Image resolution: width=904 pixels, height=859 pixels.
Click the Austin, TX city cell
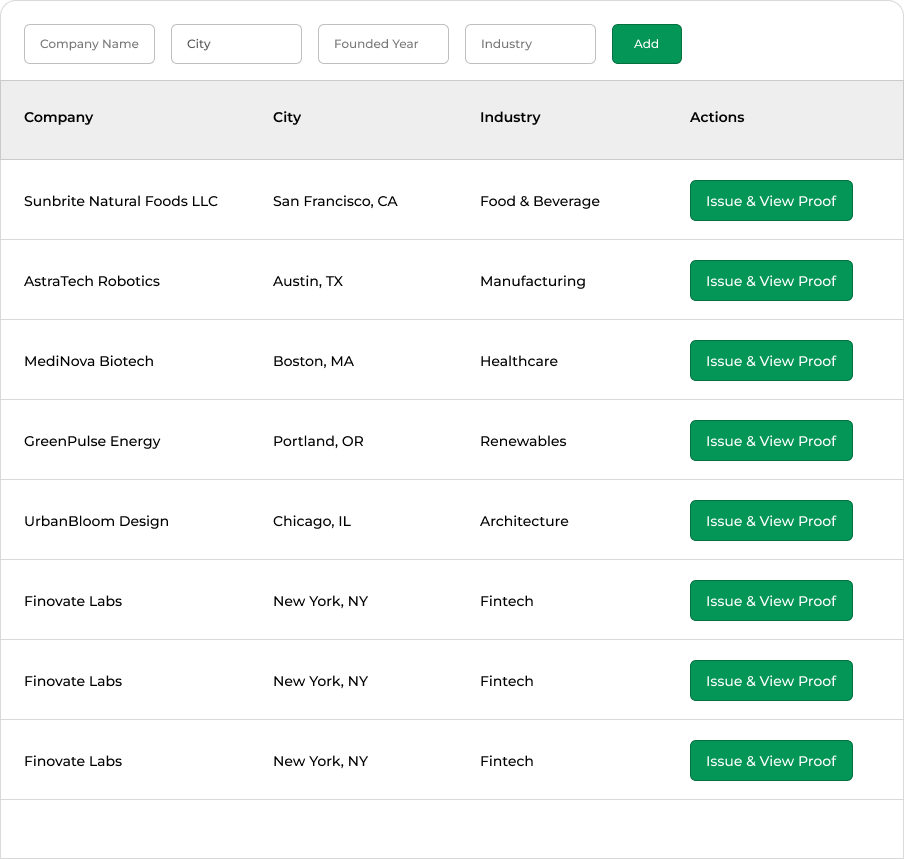pos(308,281)
